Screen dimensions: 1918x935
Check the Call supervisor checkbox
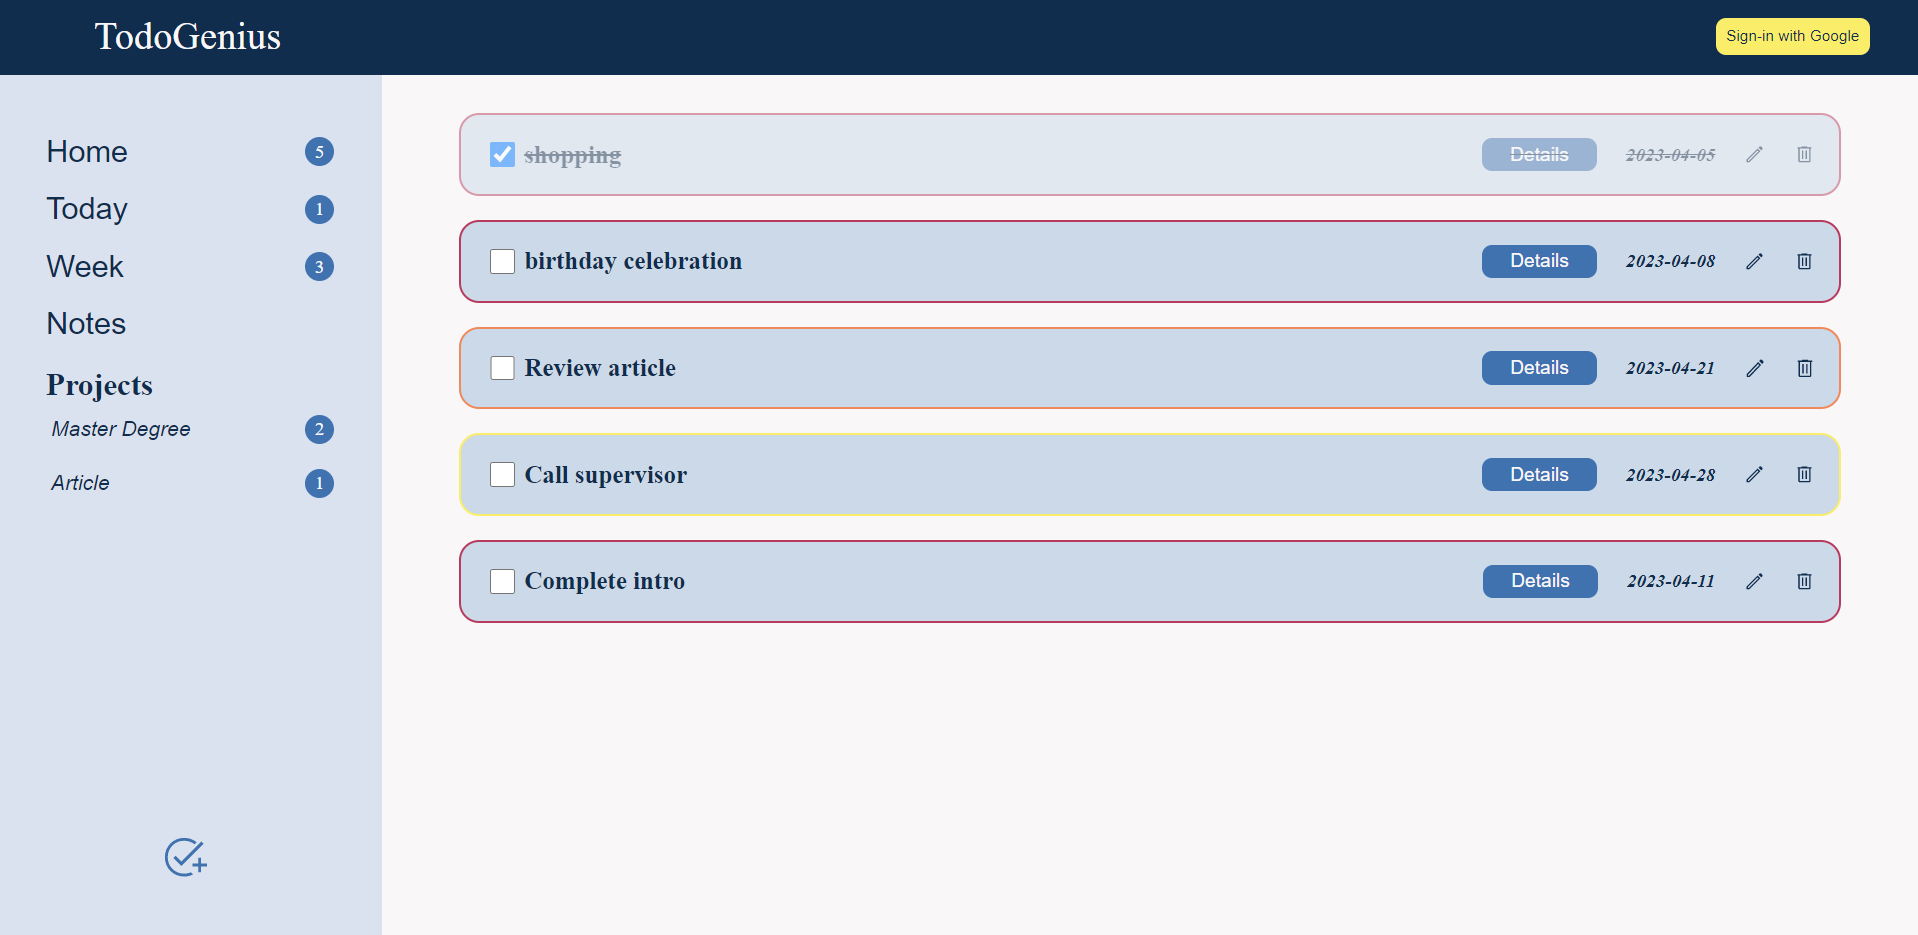pos(502,474)
